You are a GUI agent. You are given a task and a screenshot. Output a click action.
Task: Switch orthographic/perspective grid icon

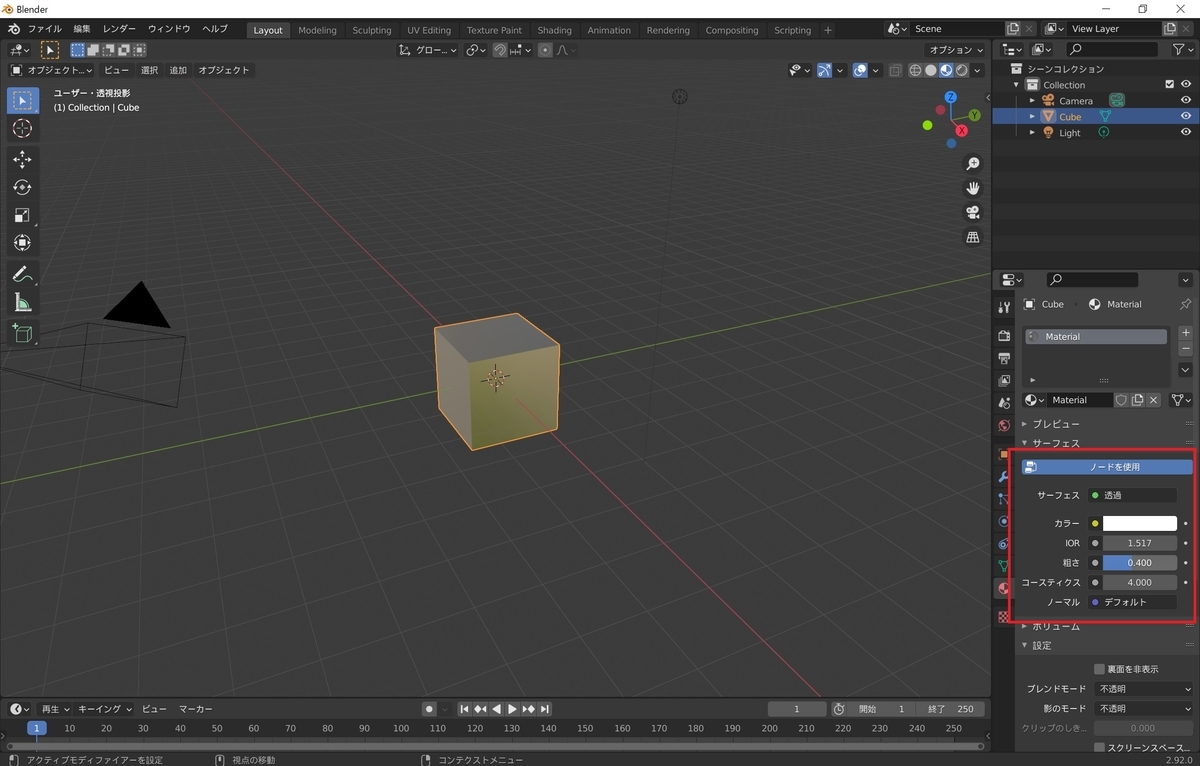tap(972, 237)
